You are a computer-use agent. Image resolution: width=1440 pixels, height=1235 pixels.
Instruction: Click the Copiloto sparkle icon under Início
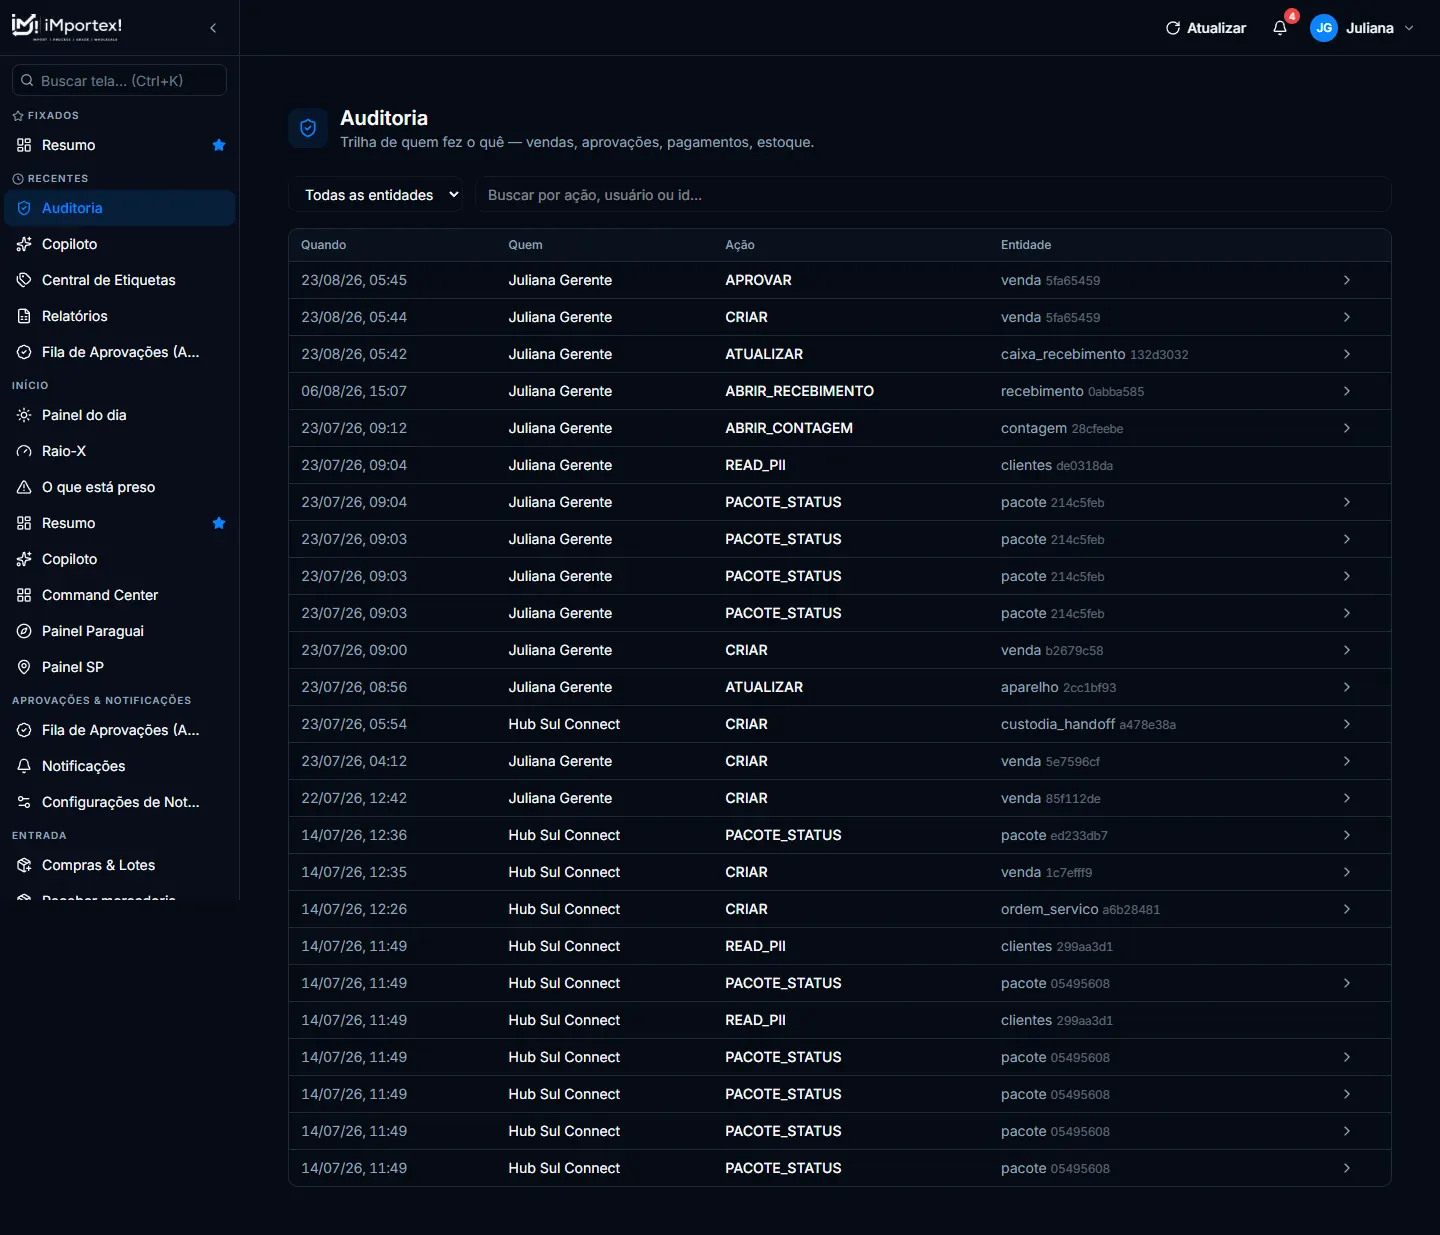click(x=24, y=559)
